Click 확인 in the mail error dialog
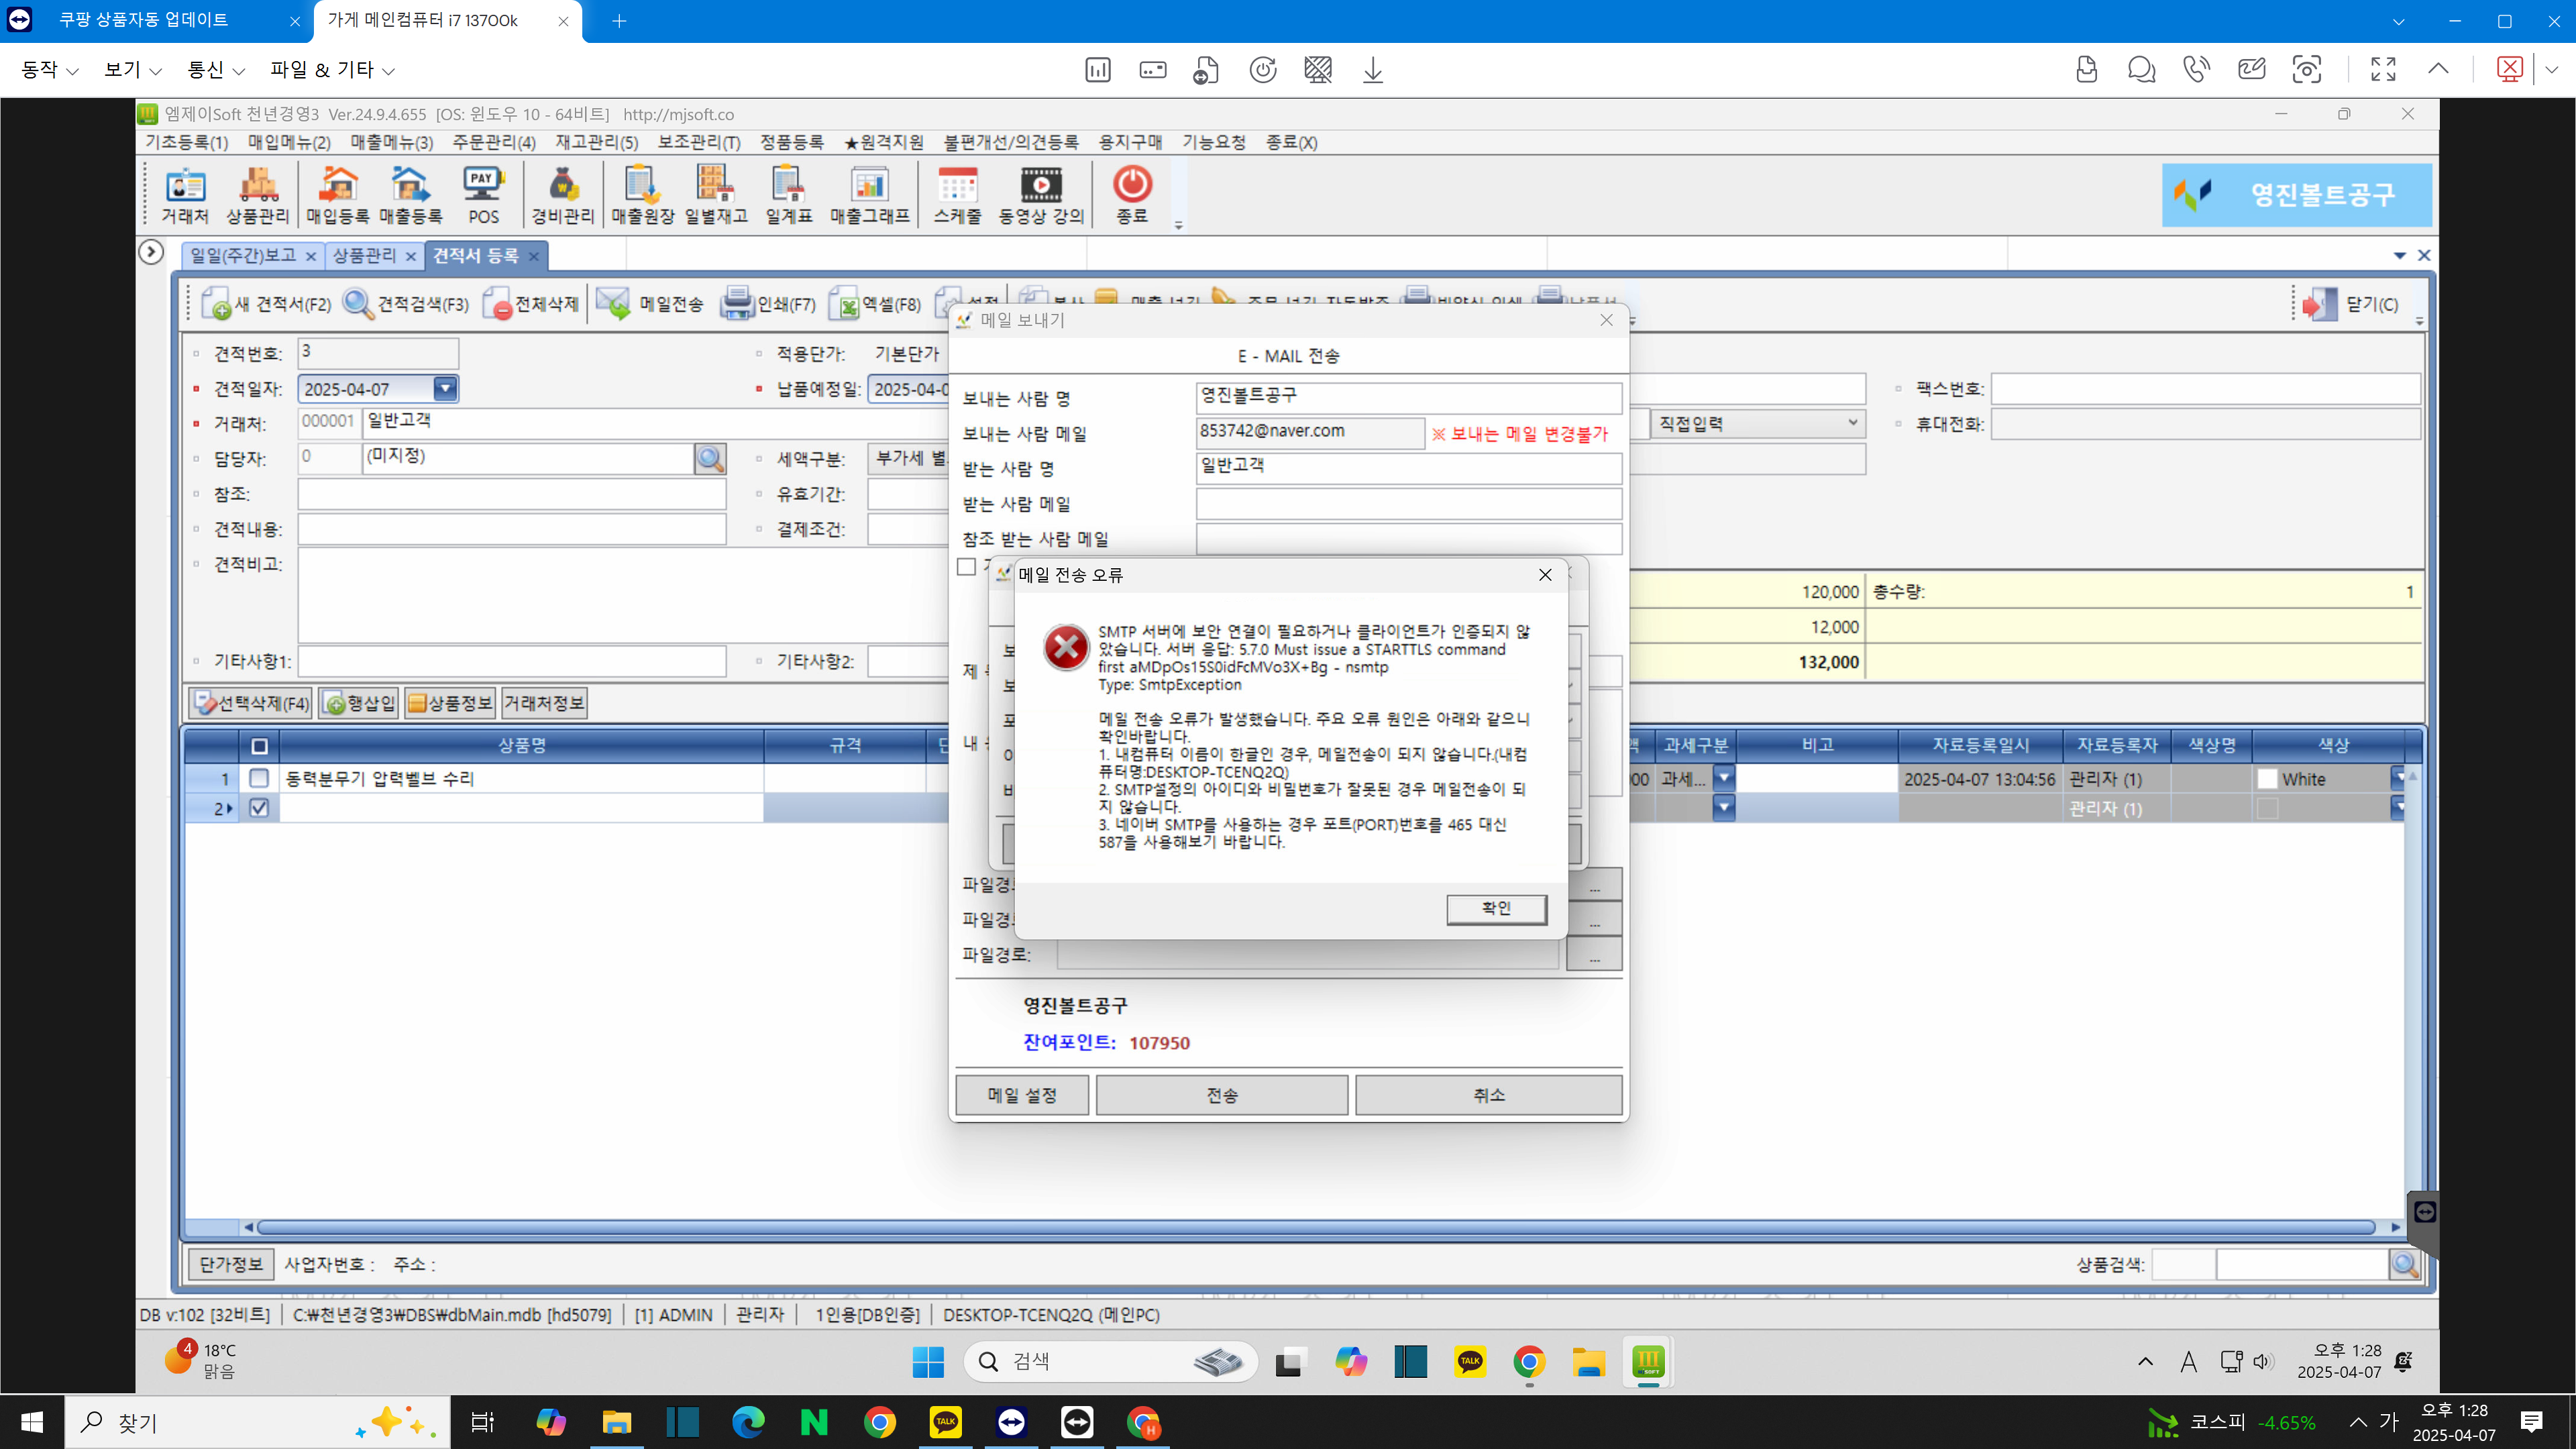 pos(1496,908)
